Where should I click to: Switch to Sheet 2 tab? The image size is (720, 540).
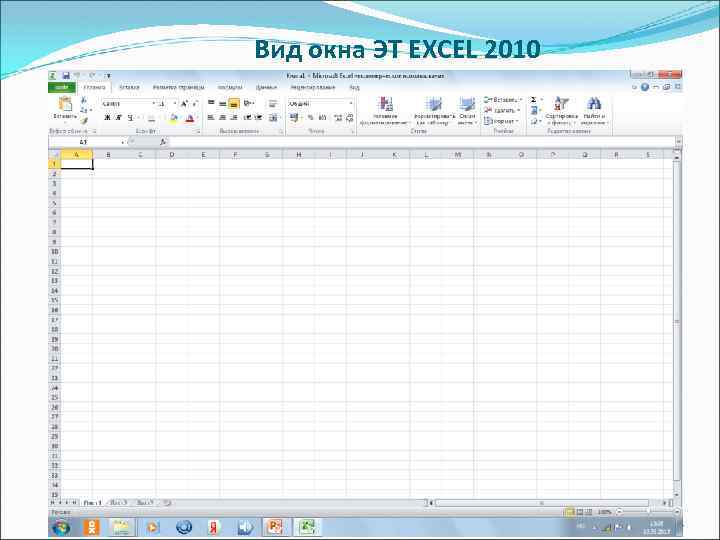118,503
